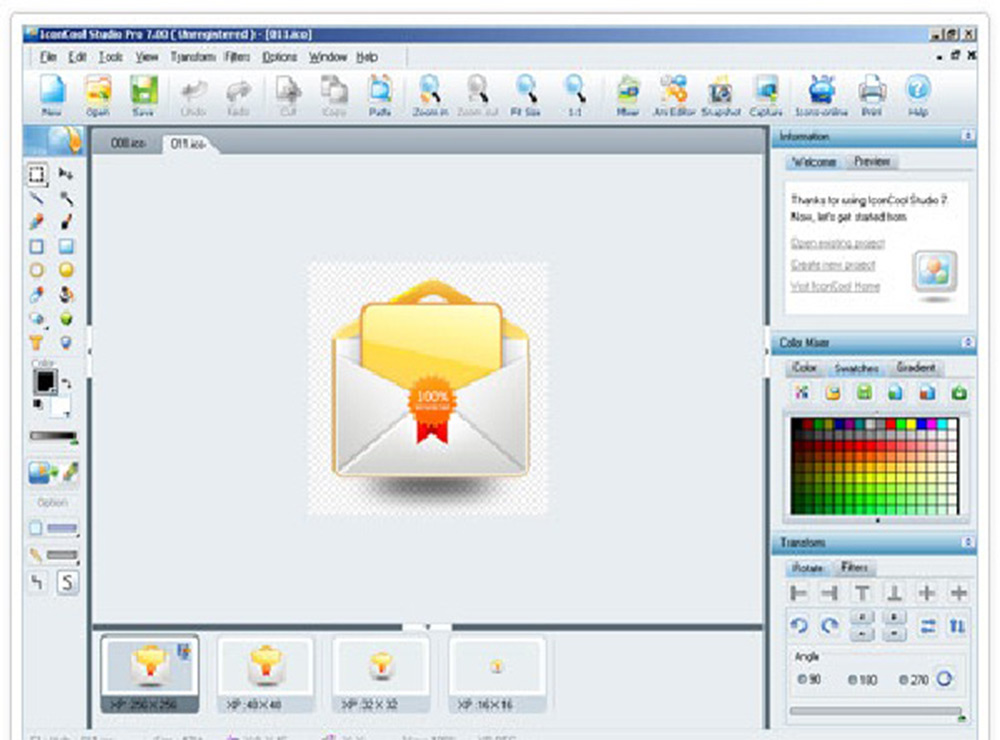Switch to the Gradient tab
The height and width of the screenshot is (740, 1000).
coord(916,367)
